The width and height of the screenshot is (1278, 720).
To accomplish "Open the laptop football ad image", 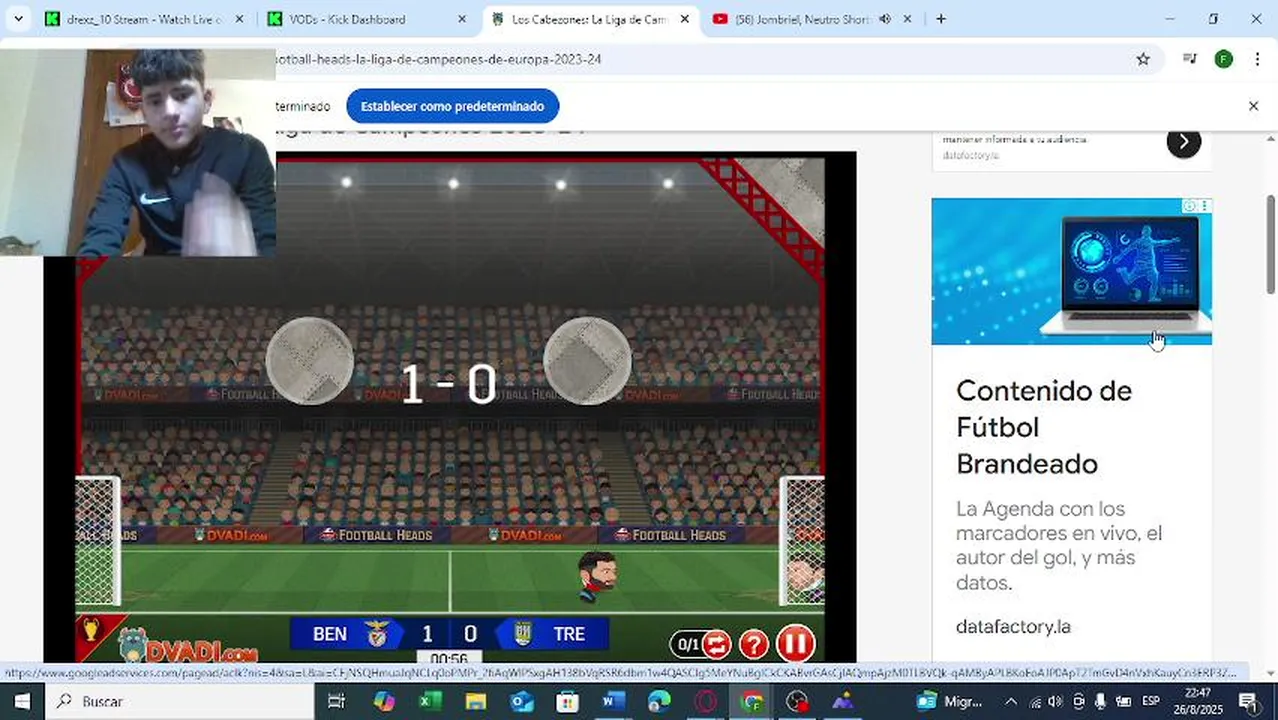I will [1071, 271].
